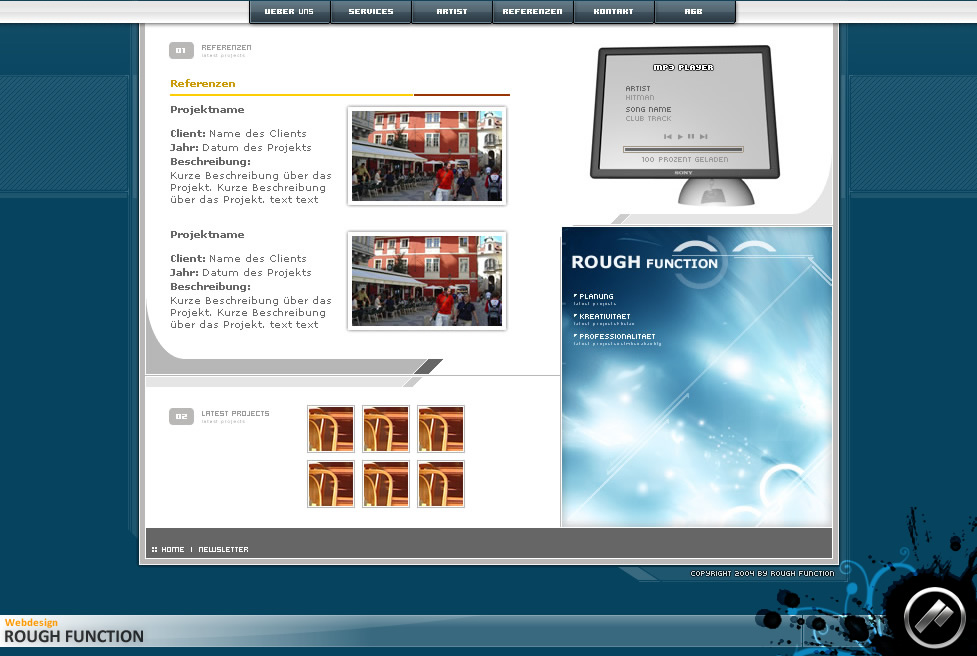Click the MP3 player loading progress bar

point(683,149)
